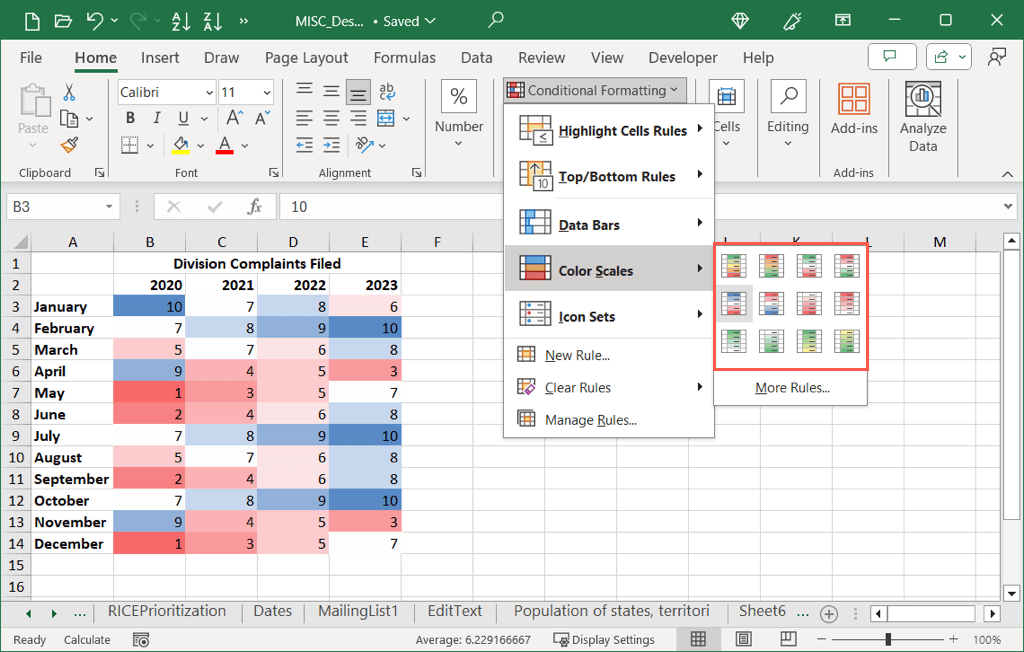This screenshot has width=1024, height=652.
Task: Select the Green-Yellow-Red color scale
Action: click(733, 266)
